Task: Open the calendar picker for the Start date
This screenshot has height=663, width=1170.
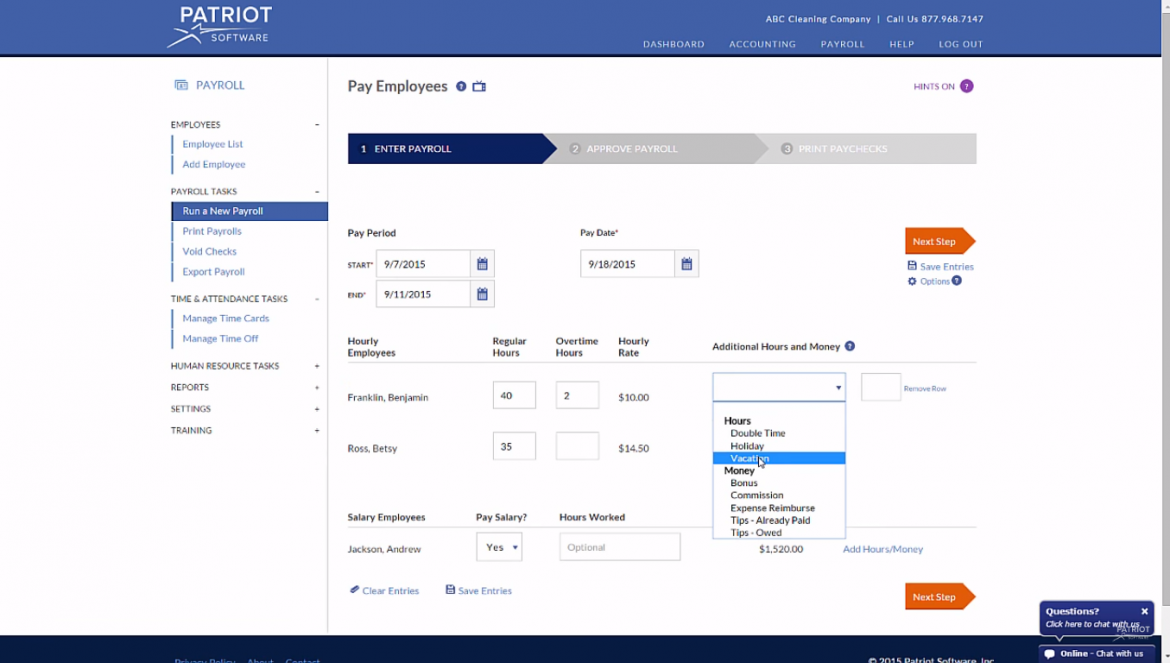Action: [x=481, y=263]
